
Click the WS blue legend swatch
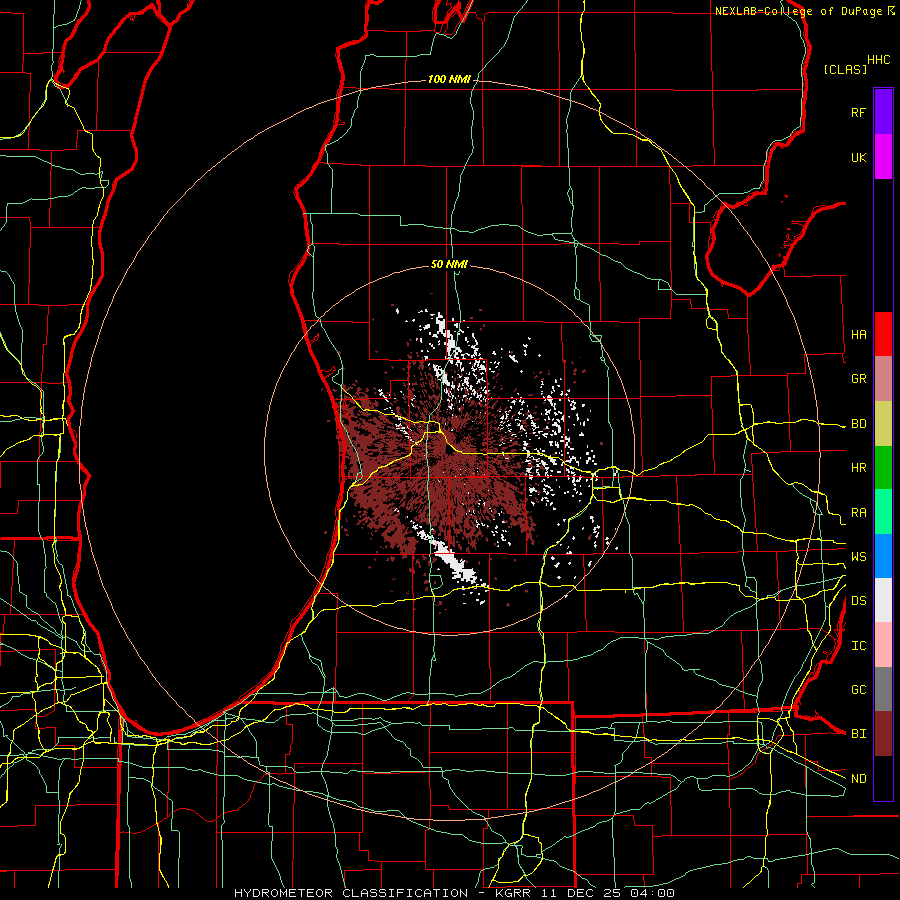coord(883,556)
